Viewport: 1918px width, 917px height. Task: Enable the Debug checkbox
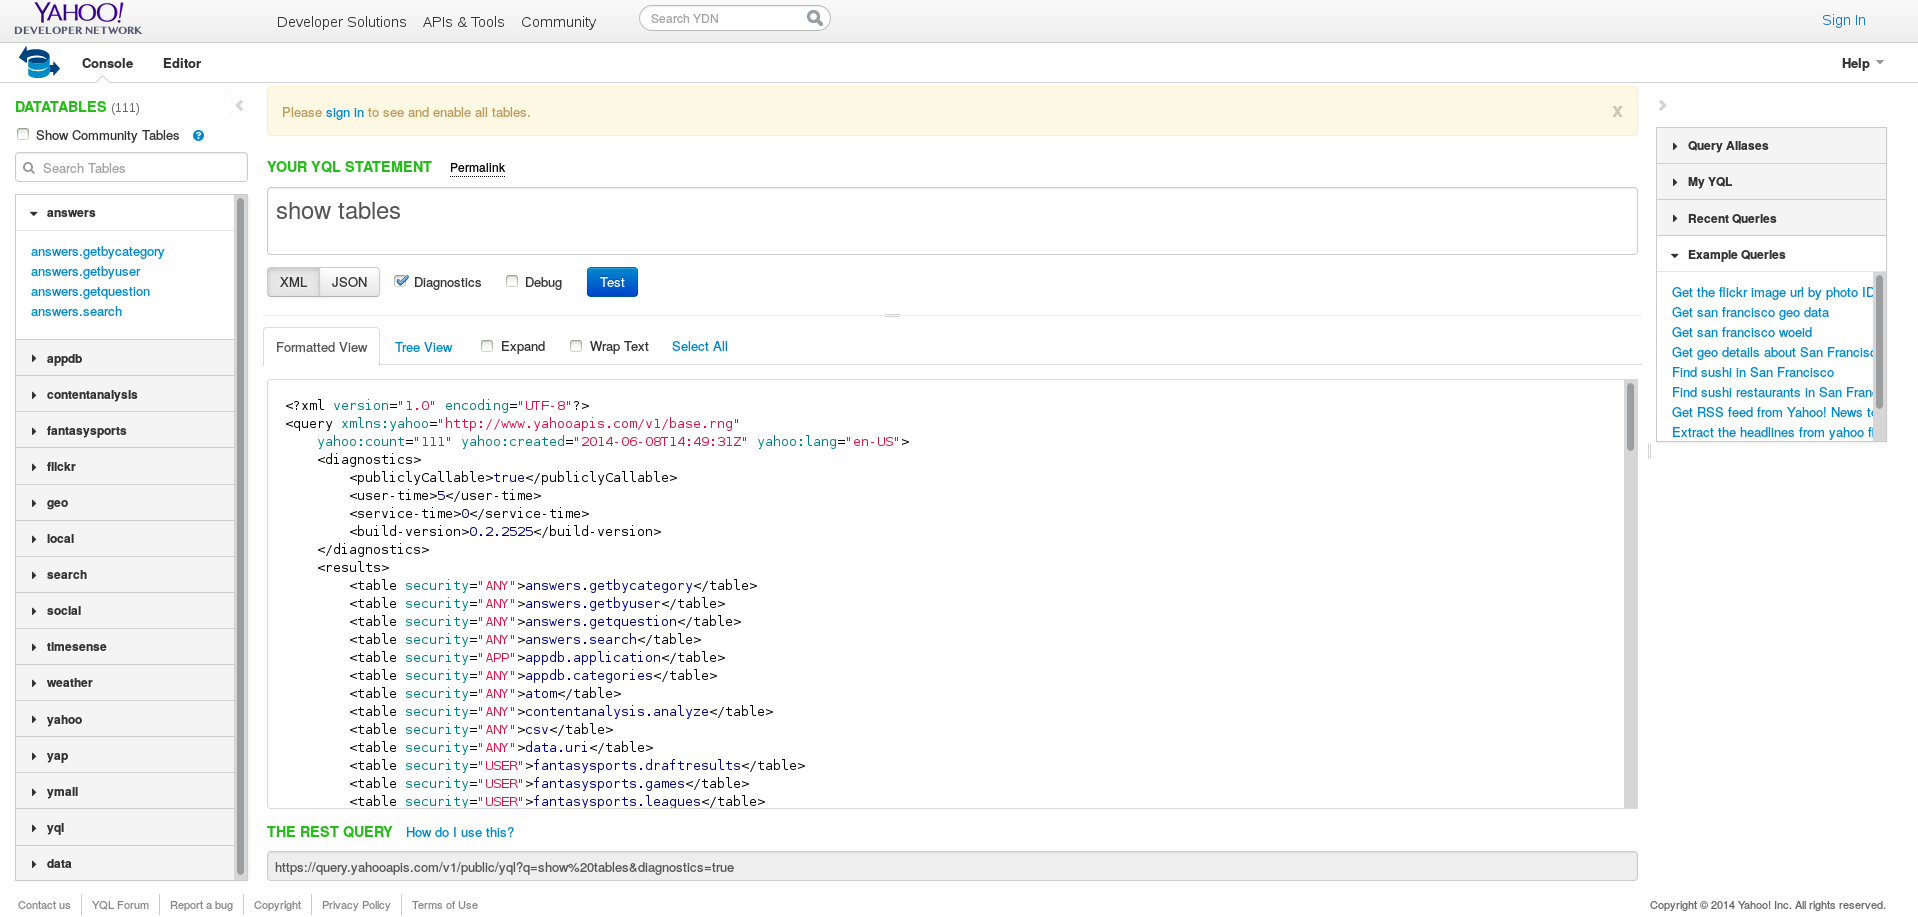(512, 281)
